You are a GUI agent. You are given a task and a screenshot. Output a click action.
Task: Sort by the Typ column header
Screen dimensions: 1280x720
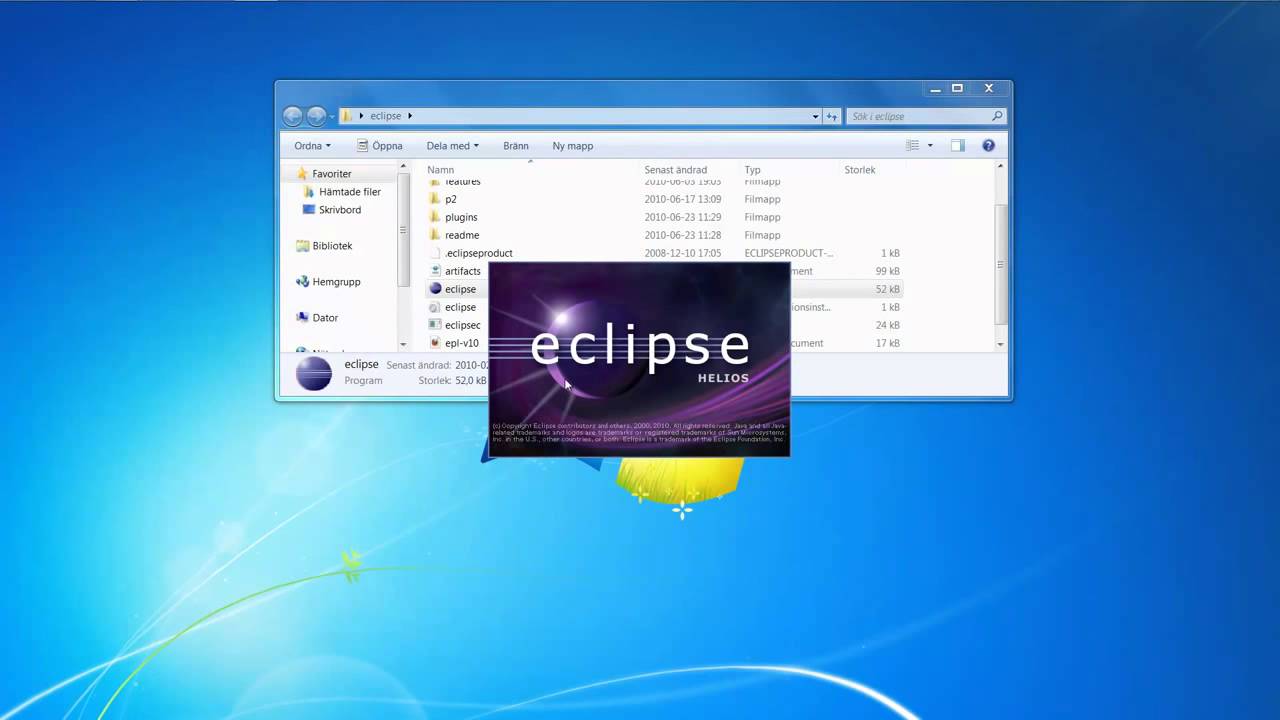752,170
